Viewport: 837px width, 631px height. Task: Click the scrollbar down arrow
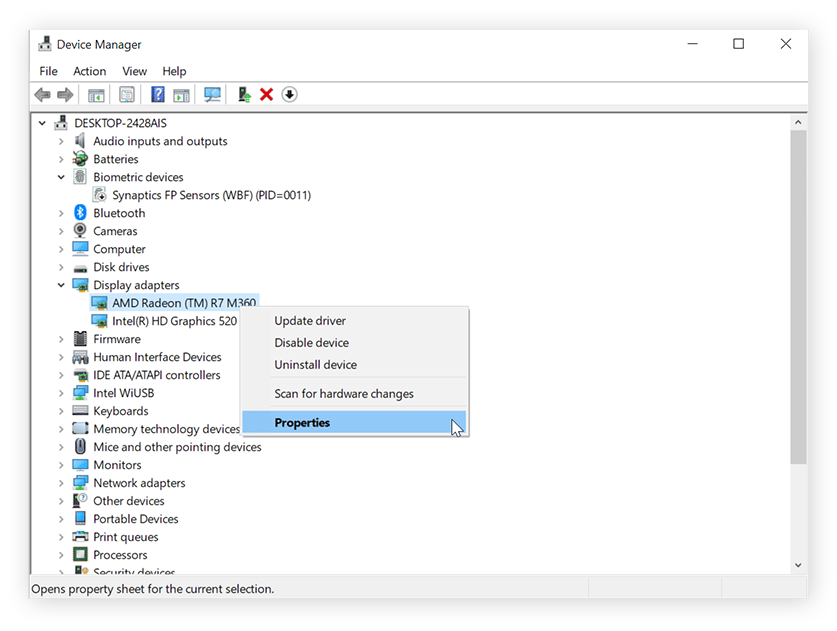(x=798, y=565)
